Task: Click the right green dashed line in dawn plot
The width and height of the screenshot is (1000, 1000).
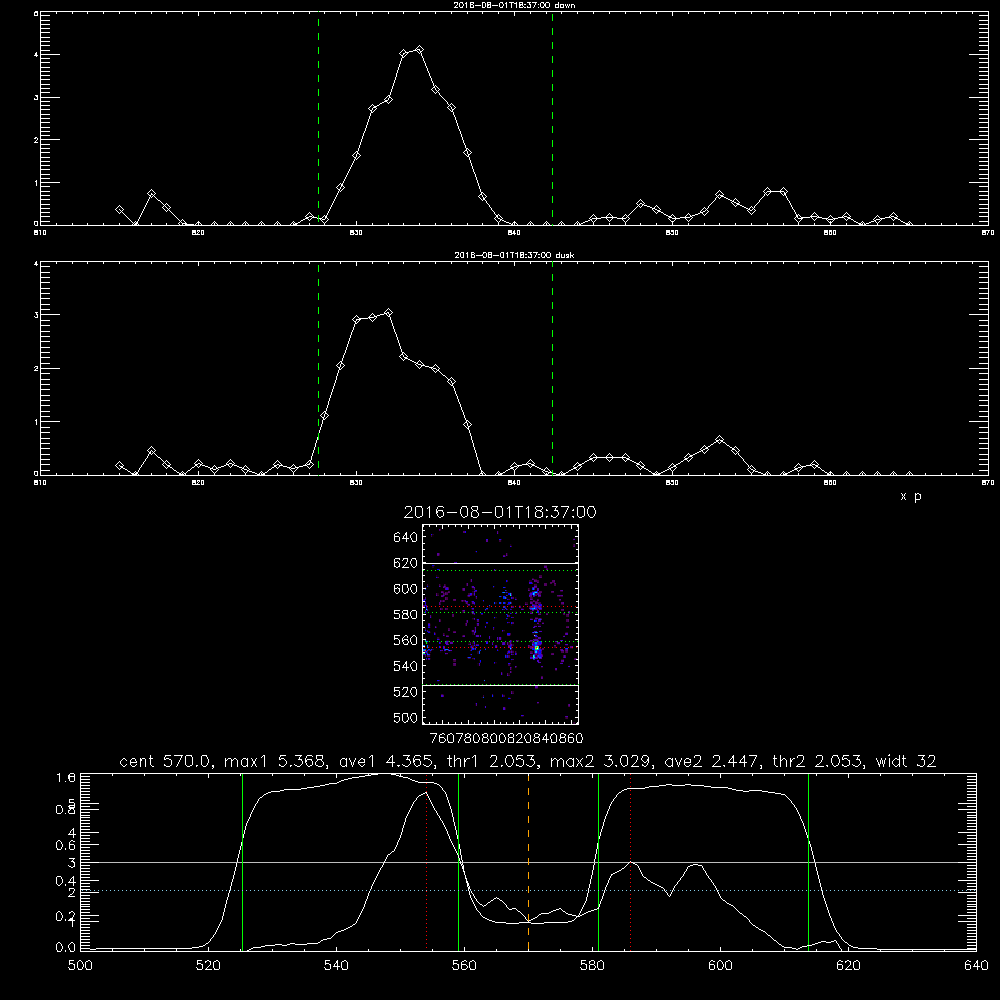Action: tap(552, 118)
